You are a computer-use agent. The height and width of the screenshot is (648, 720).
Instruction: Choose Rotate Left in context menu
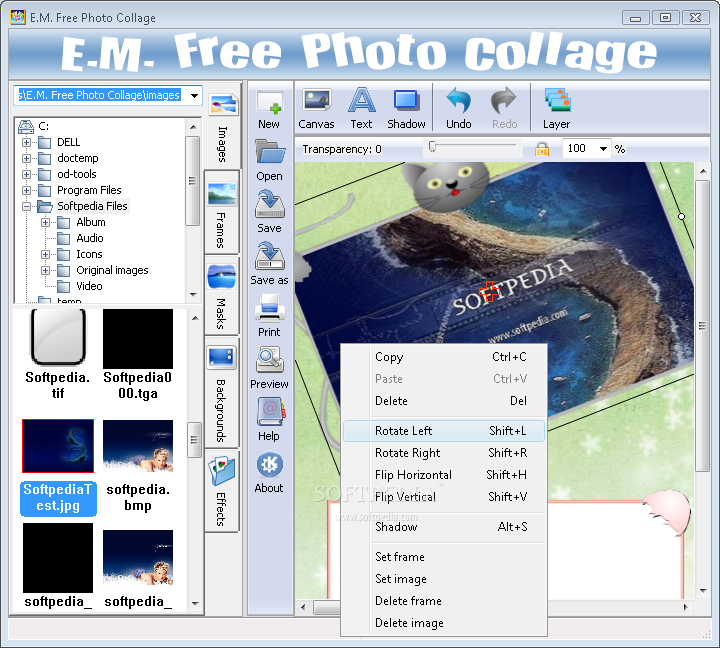pyautogui.click(x=444, y=431)
